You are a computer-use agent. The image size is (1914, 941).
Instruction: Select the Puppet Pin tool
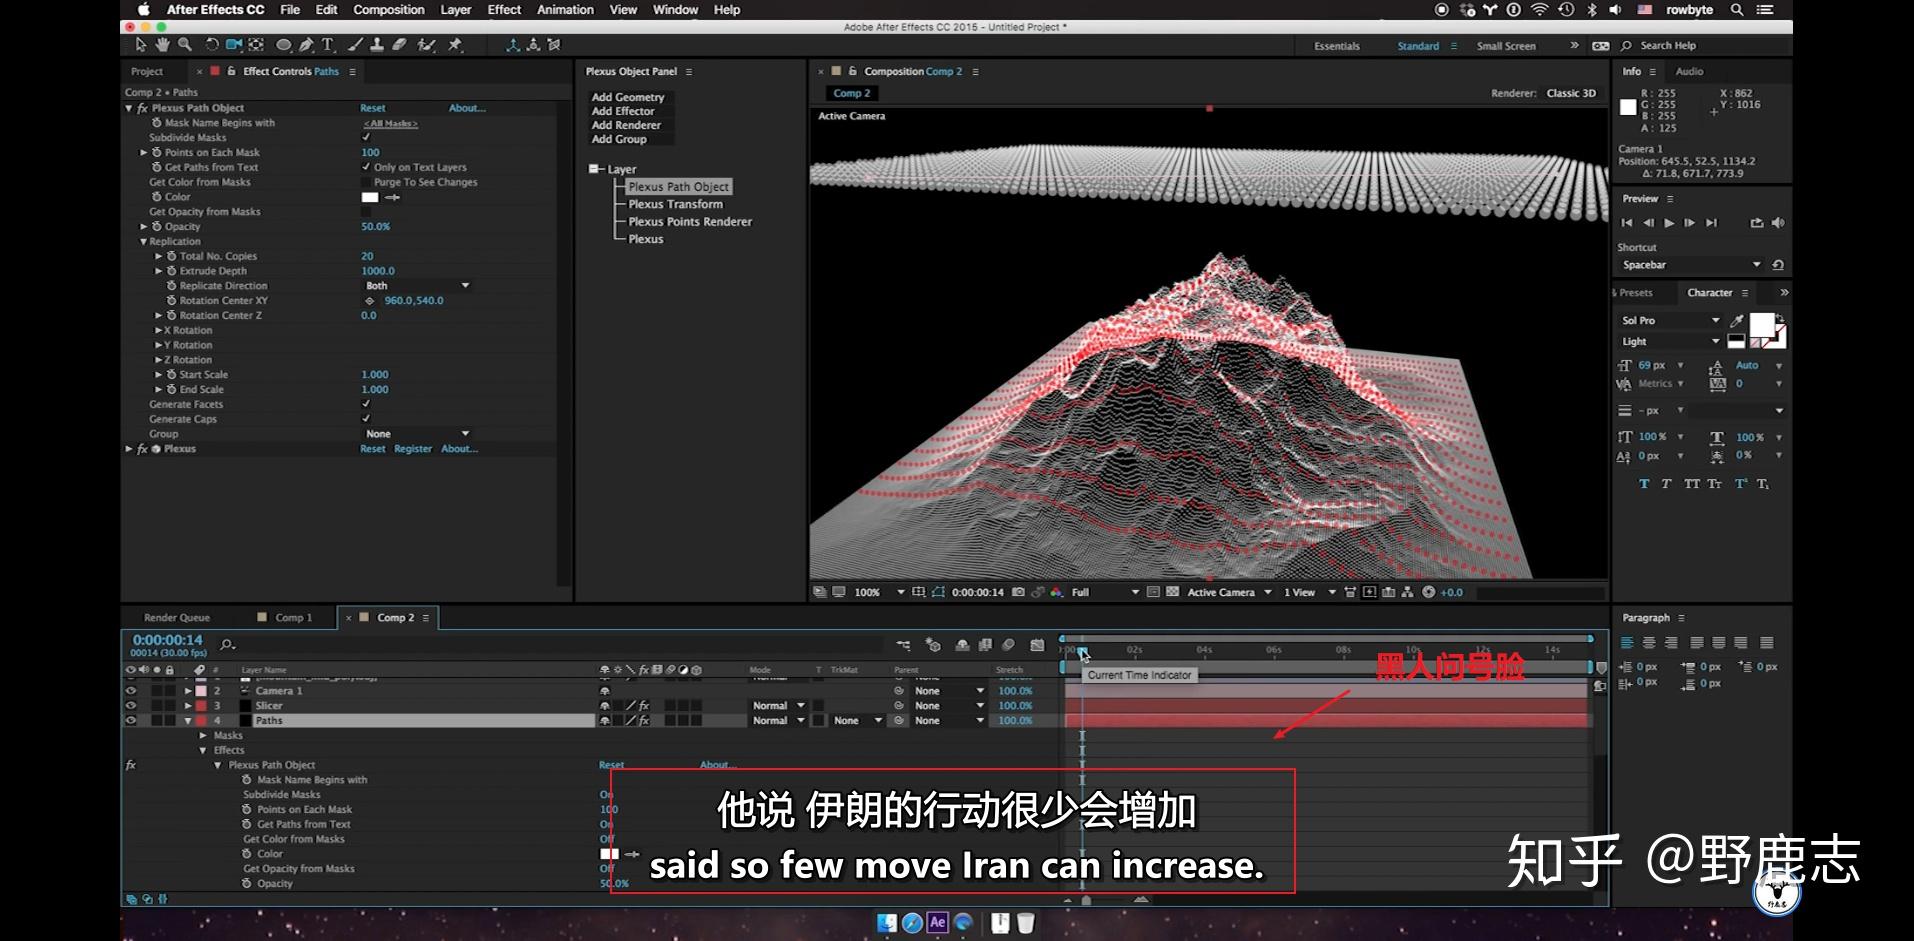[x=456, y=45]
